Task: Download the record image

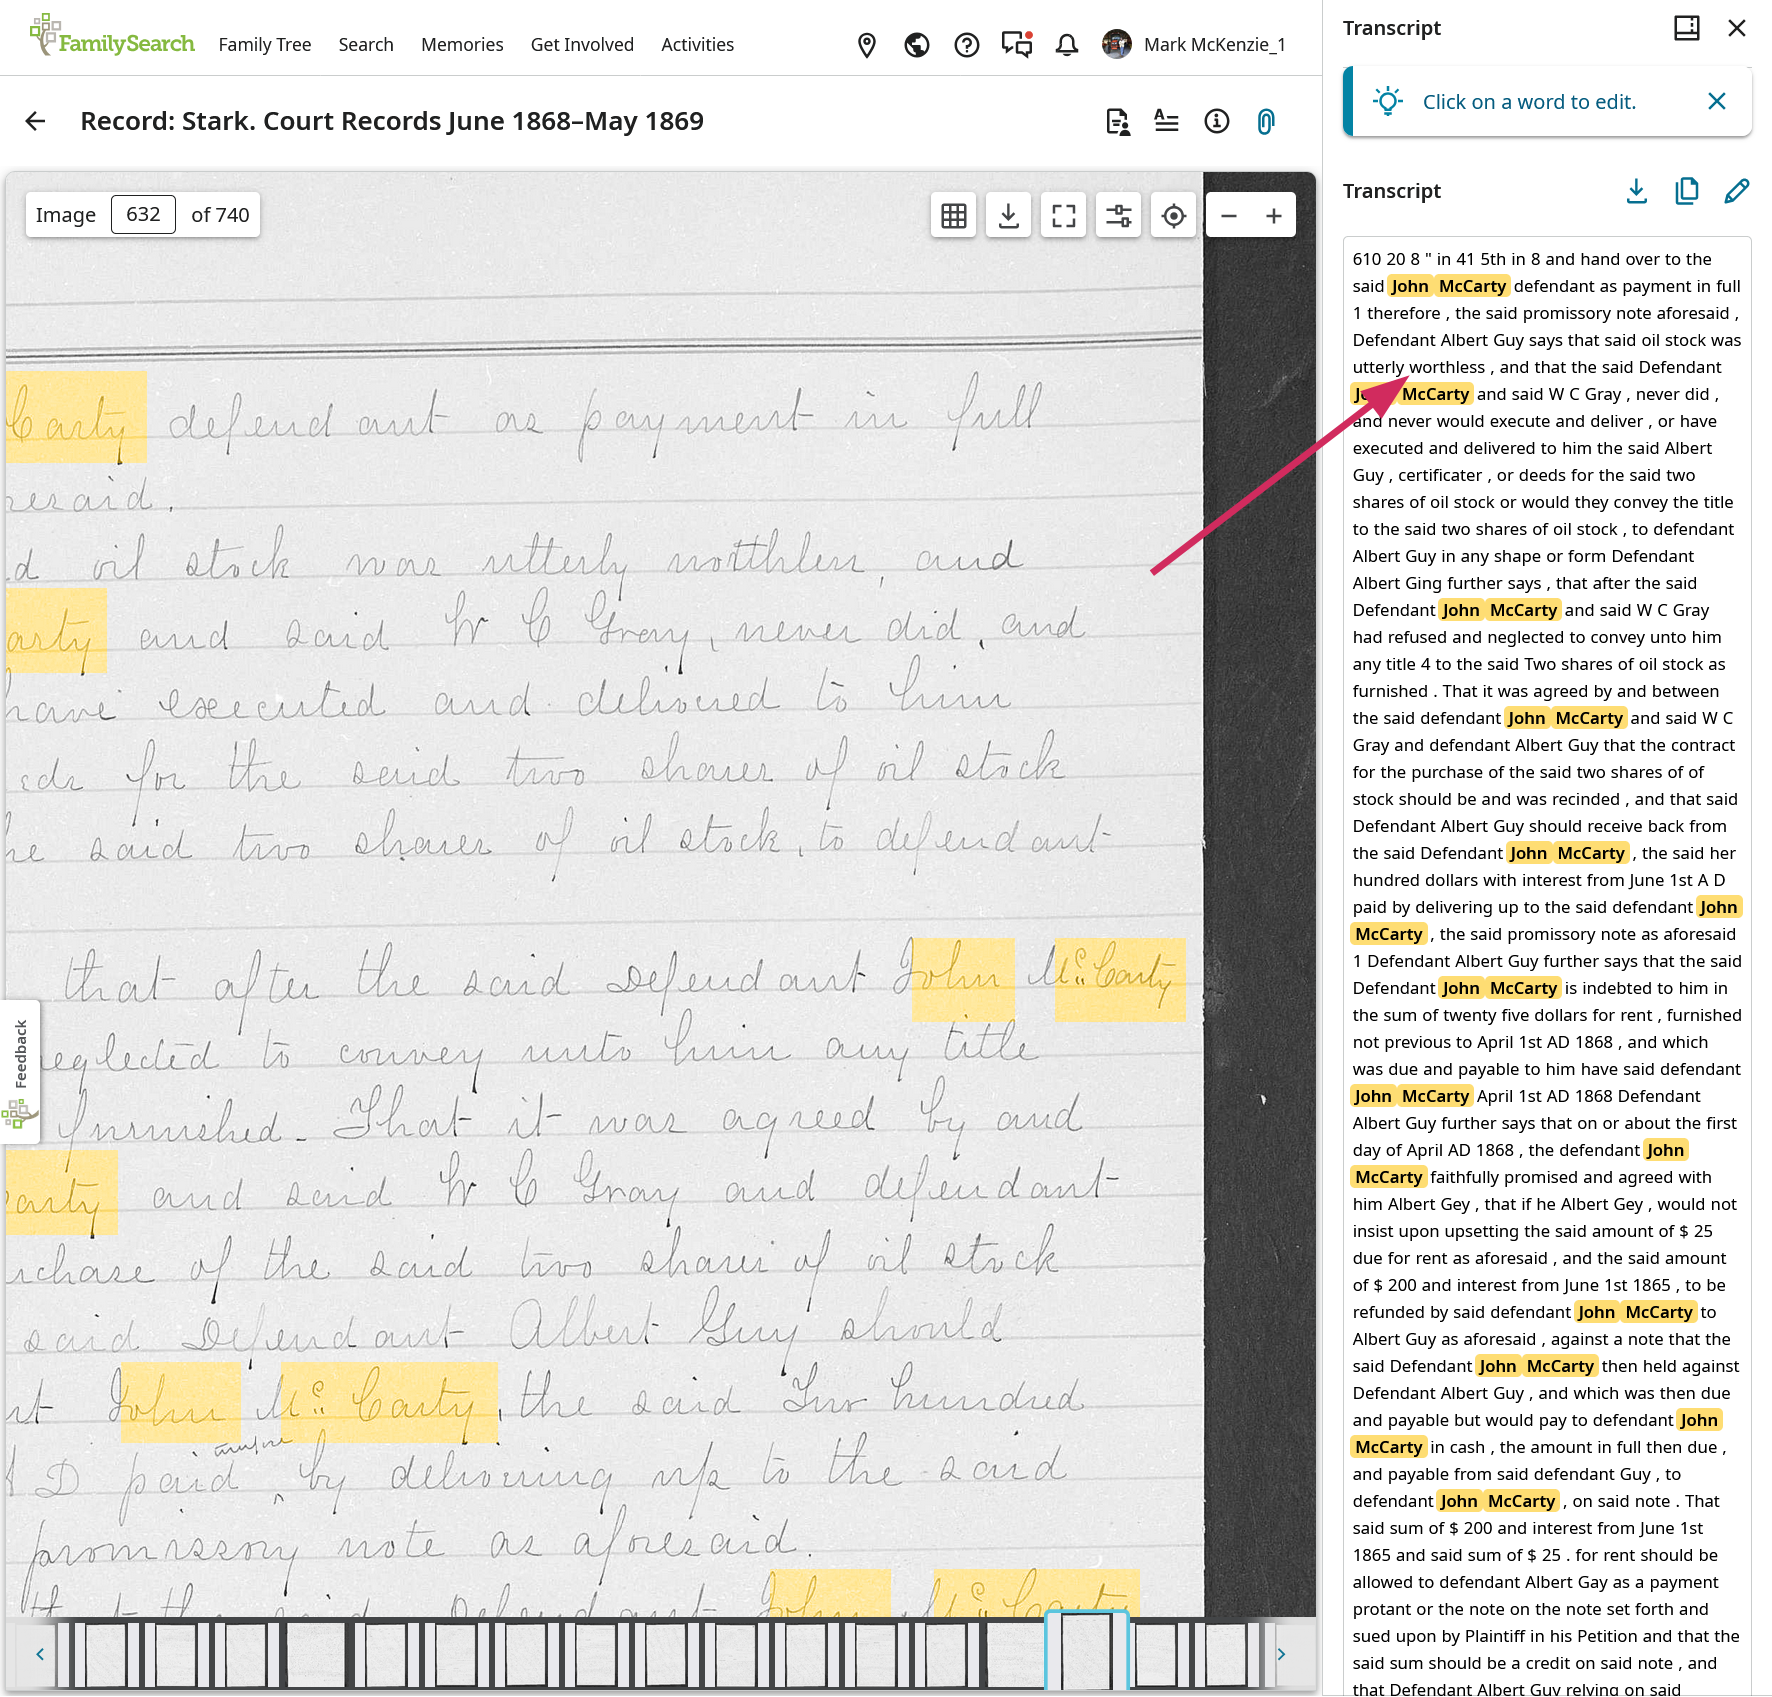Action: [1009, 215]
